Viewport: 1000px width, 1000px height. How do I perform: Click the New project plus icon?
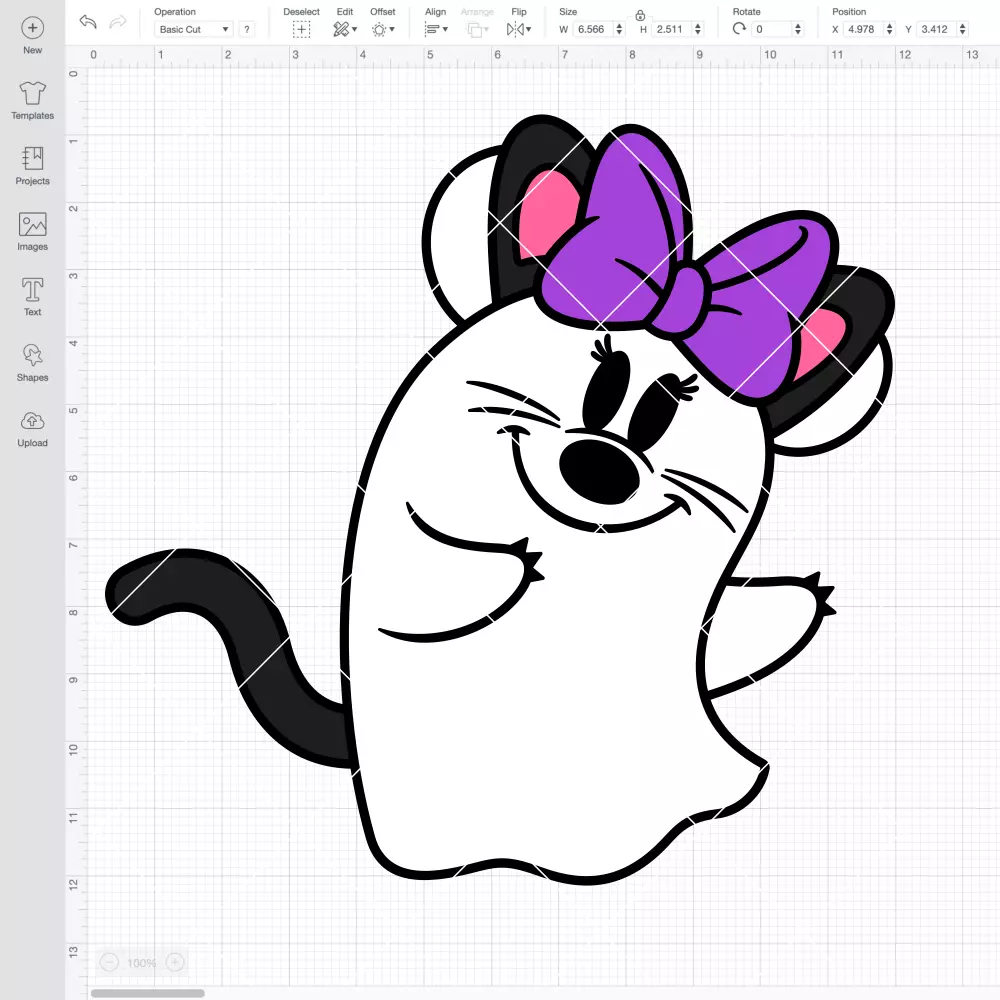(33, 28)
